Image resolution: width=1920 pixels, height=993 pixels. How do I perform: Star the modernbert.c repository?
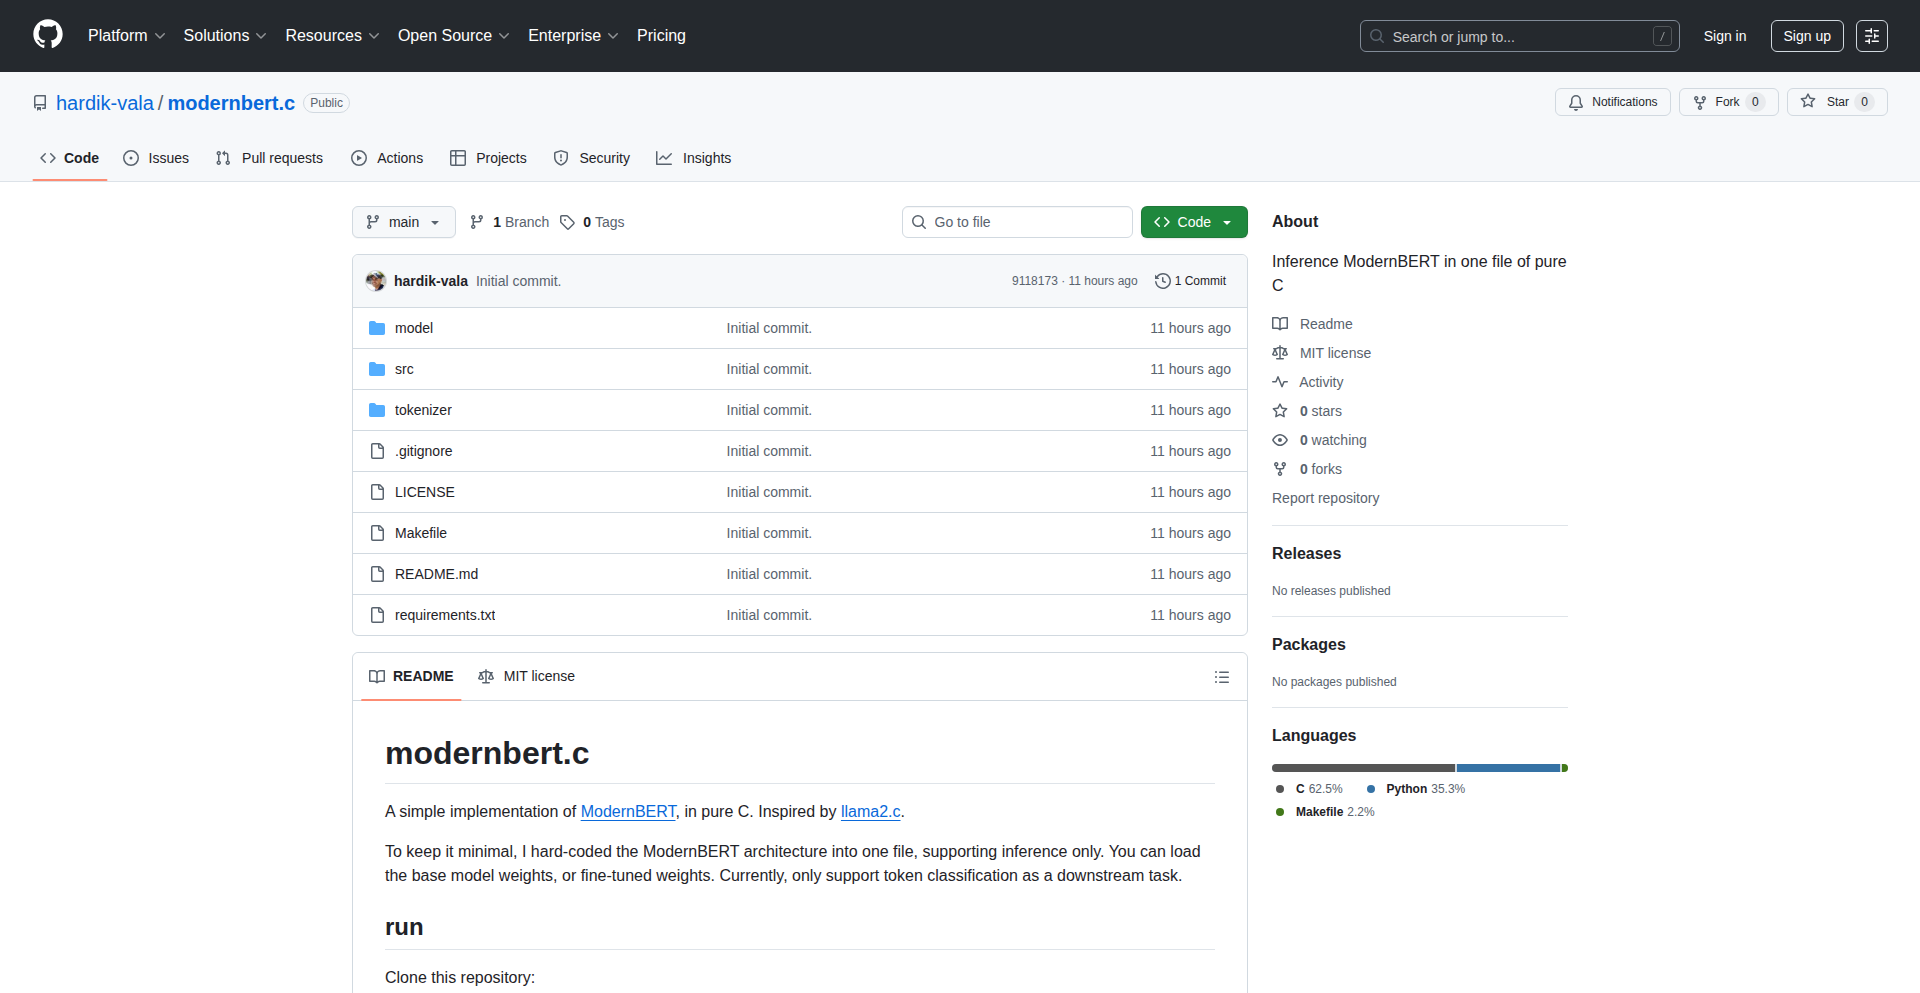(x=1837, y=102)
